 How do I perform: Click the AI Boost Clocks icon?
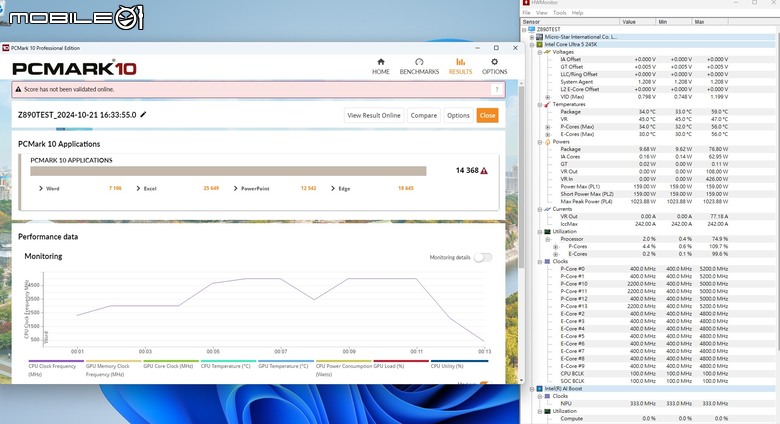(548, 396)
